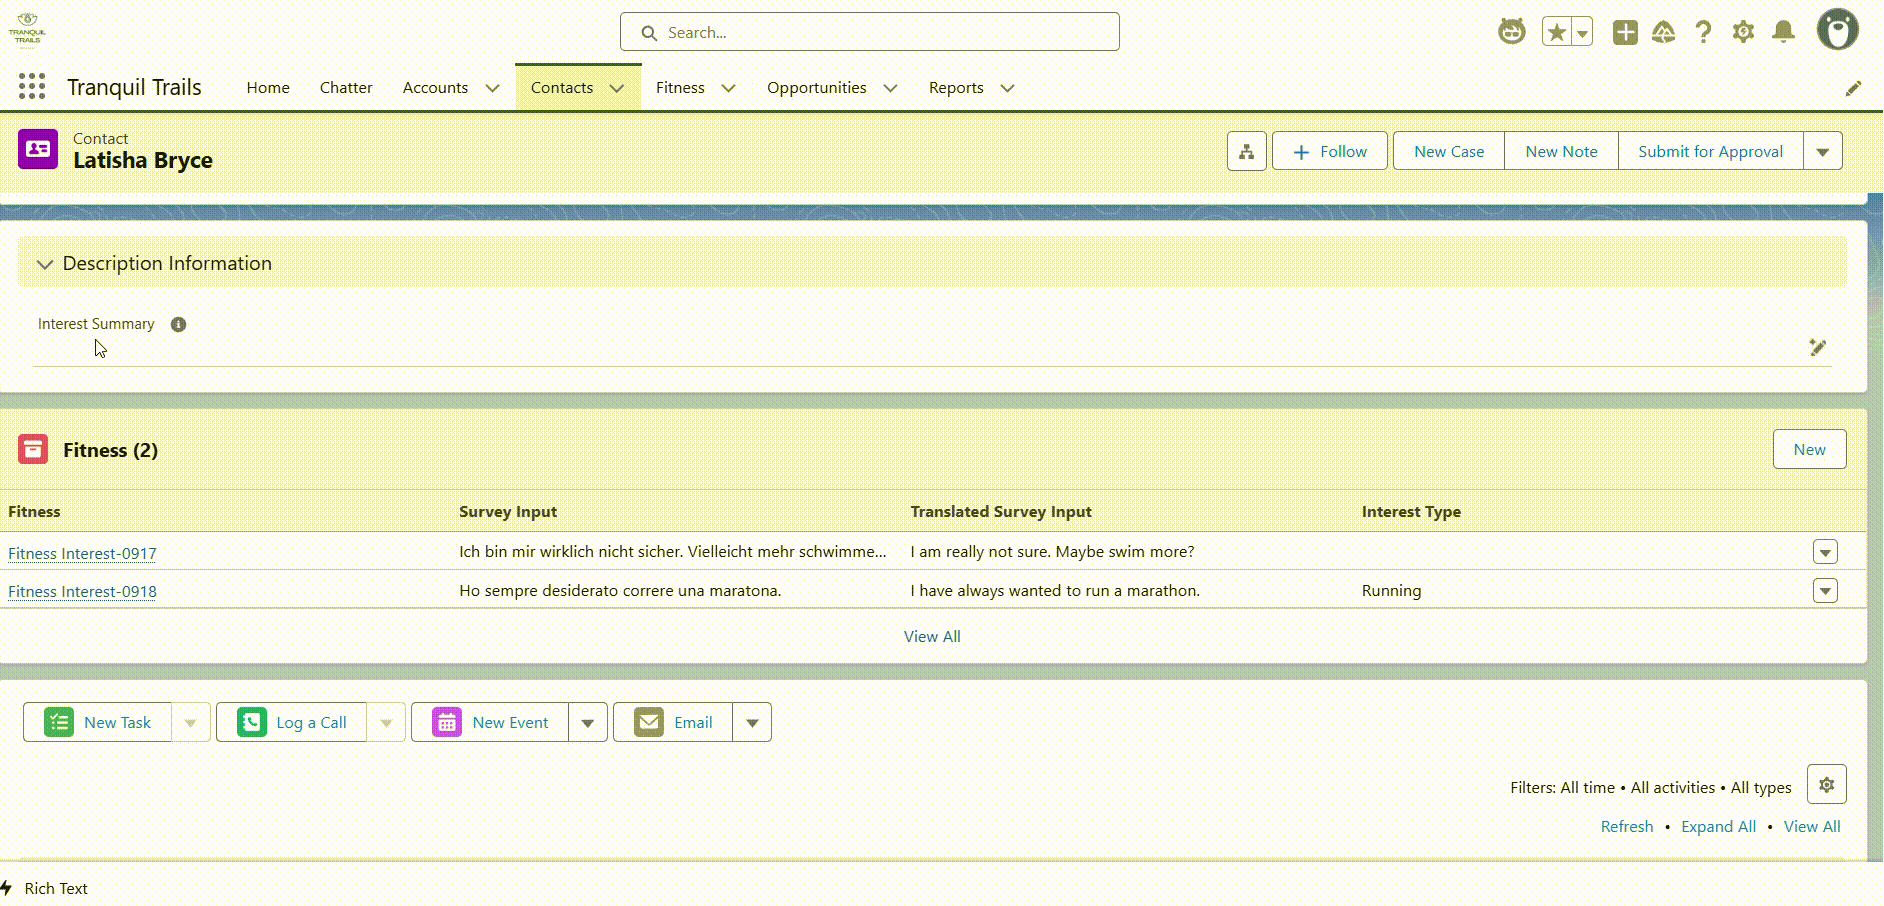Focus the global Search field
Viewport: 1884px width, 906px height.
point(869,32)
